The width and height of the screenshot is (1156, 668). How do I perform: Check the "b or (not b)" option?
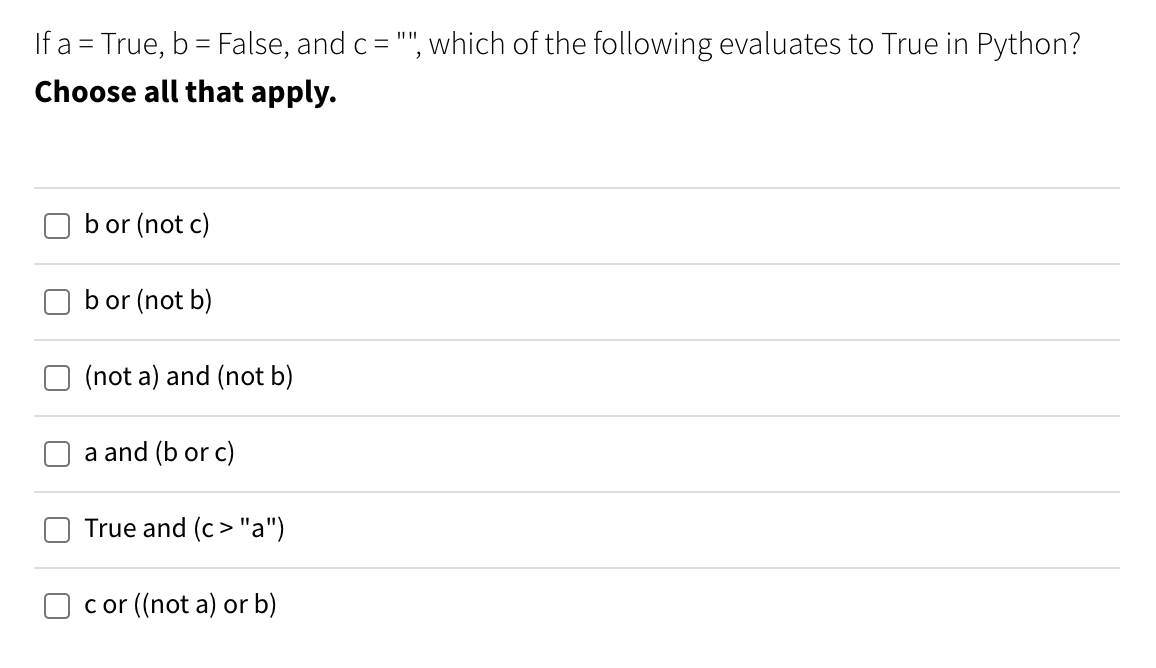[57, 301]
